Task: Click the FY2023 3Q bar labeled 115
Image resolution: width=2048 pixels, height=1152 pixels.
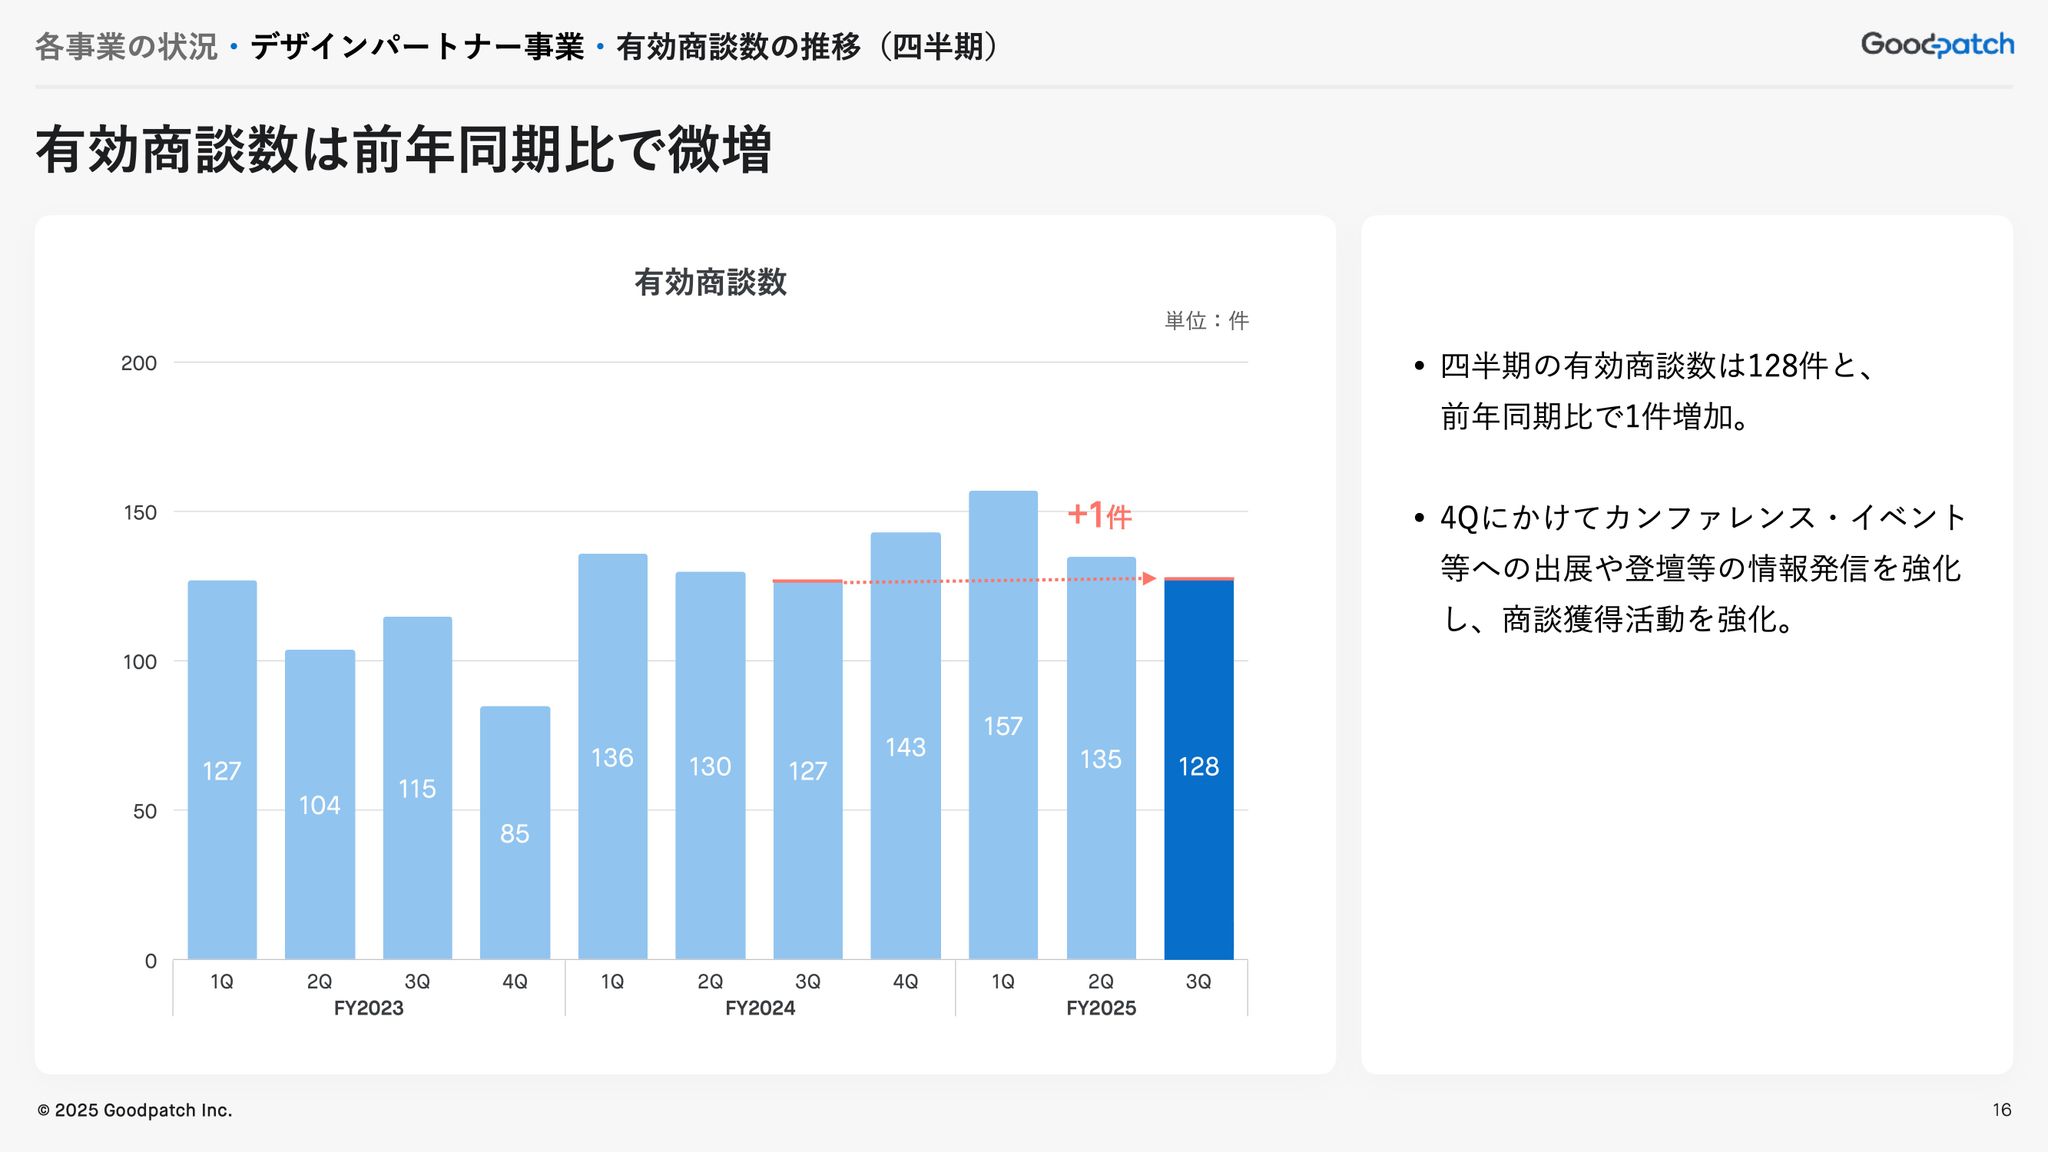Action: click(x=417, y=788)
